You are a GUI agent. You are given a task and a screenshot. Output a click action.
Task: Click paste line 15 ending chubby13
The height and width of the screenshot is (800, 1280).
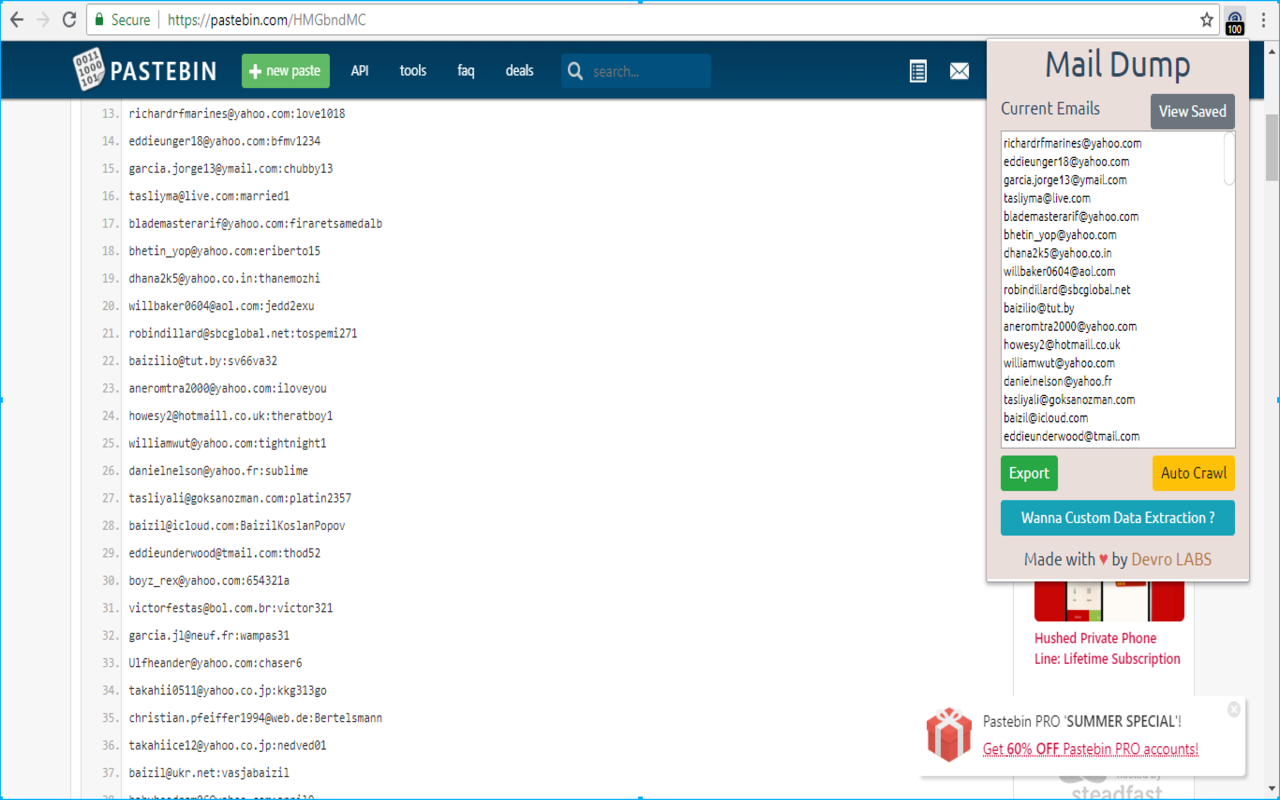(231, 169)
